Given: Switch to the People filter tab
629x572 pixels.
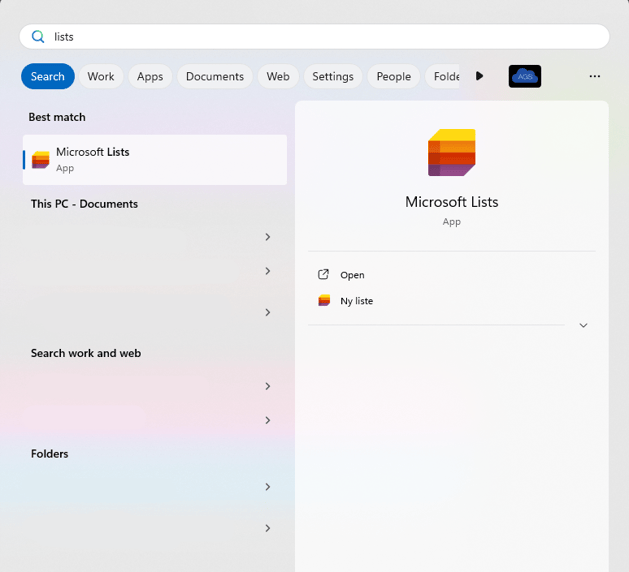Looking at the screenshot, I should click(x=394, y=76).
